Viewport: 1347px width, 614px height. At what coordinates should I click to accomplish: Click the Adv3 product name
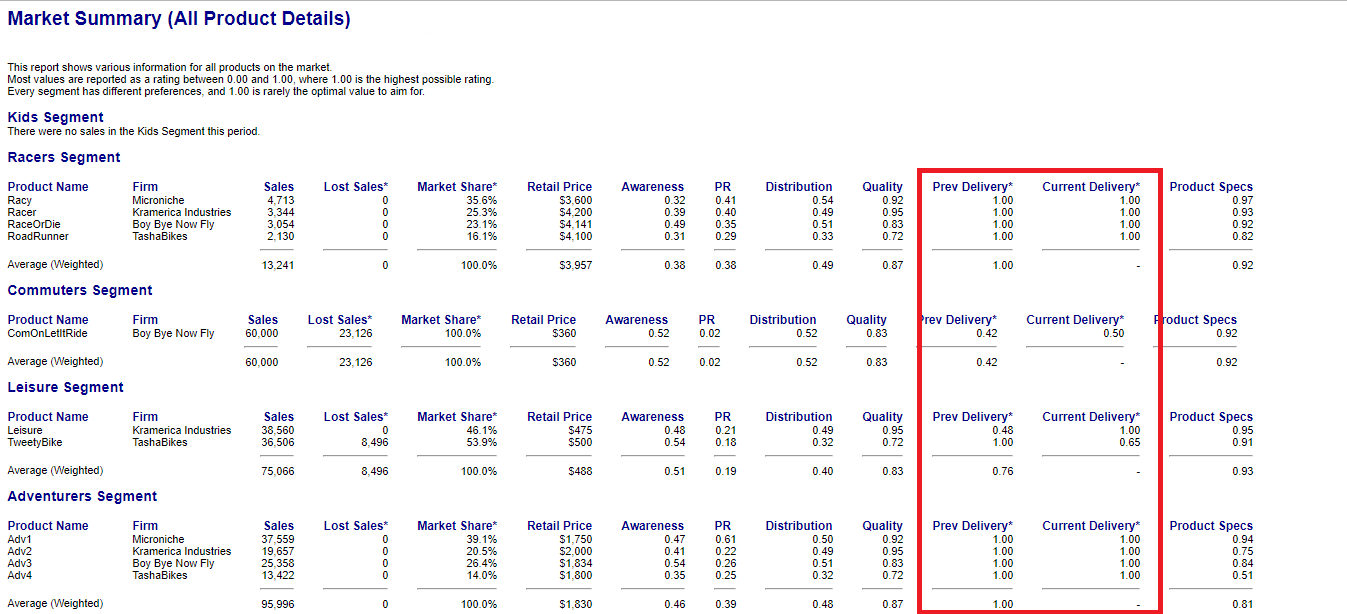(x=19, y=563)
